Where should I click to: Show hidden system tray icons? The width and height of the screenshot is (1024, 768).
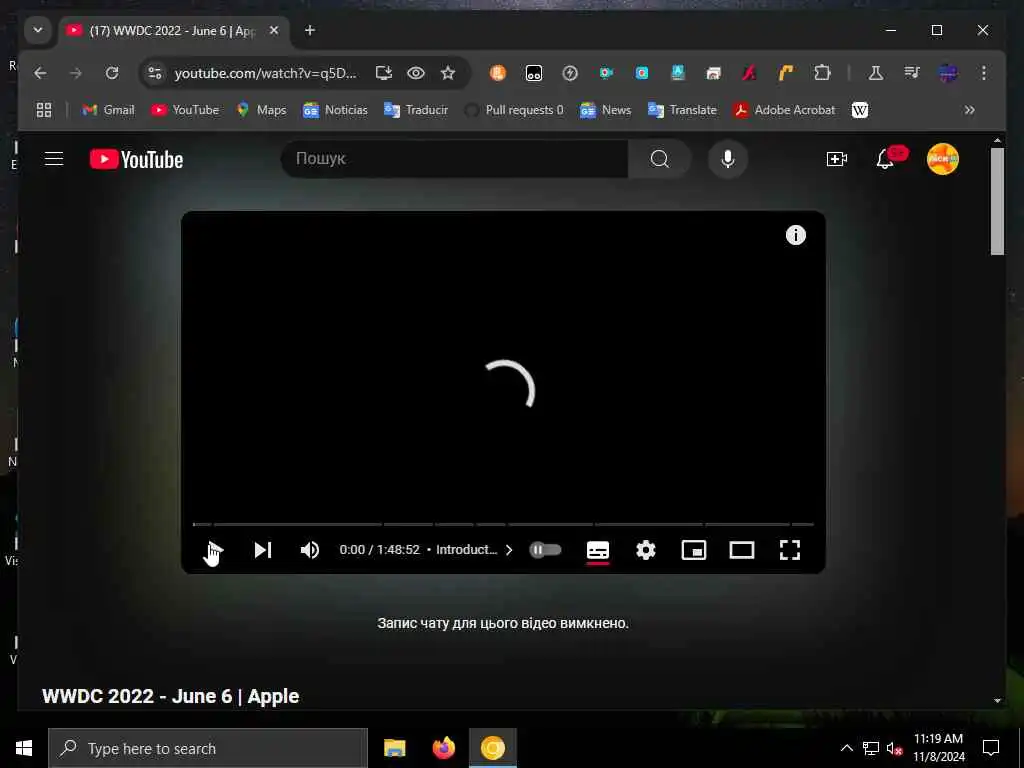[x=846, y=748]
